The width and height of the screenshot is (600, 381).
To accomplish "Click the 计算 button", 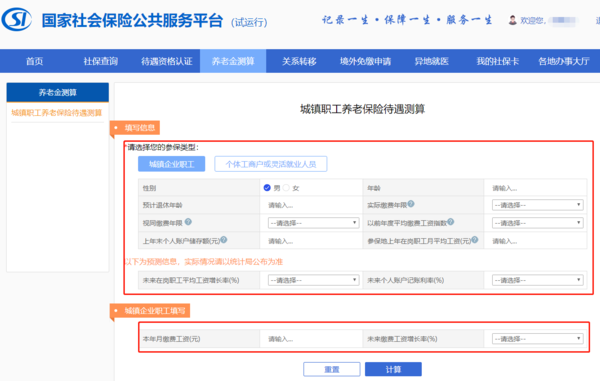I will click(393, 369).
